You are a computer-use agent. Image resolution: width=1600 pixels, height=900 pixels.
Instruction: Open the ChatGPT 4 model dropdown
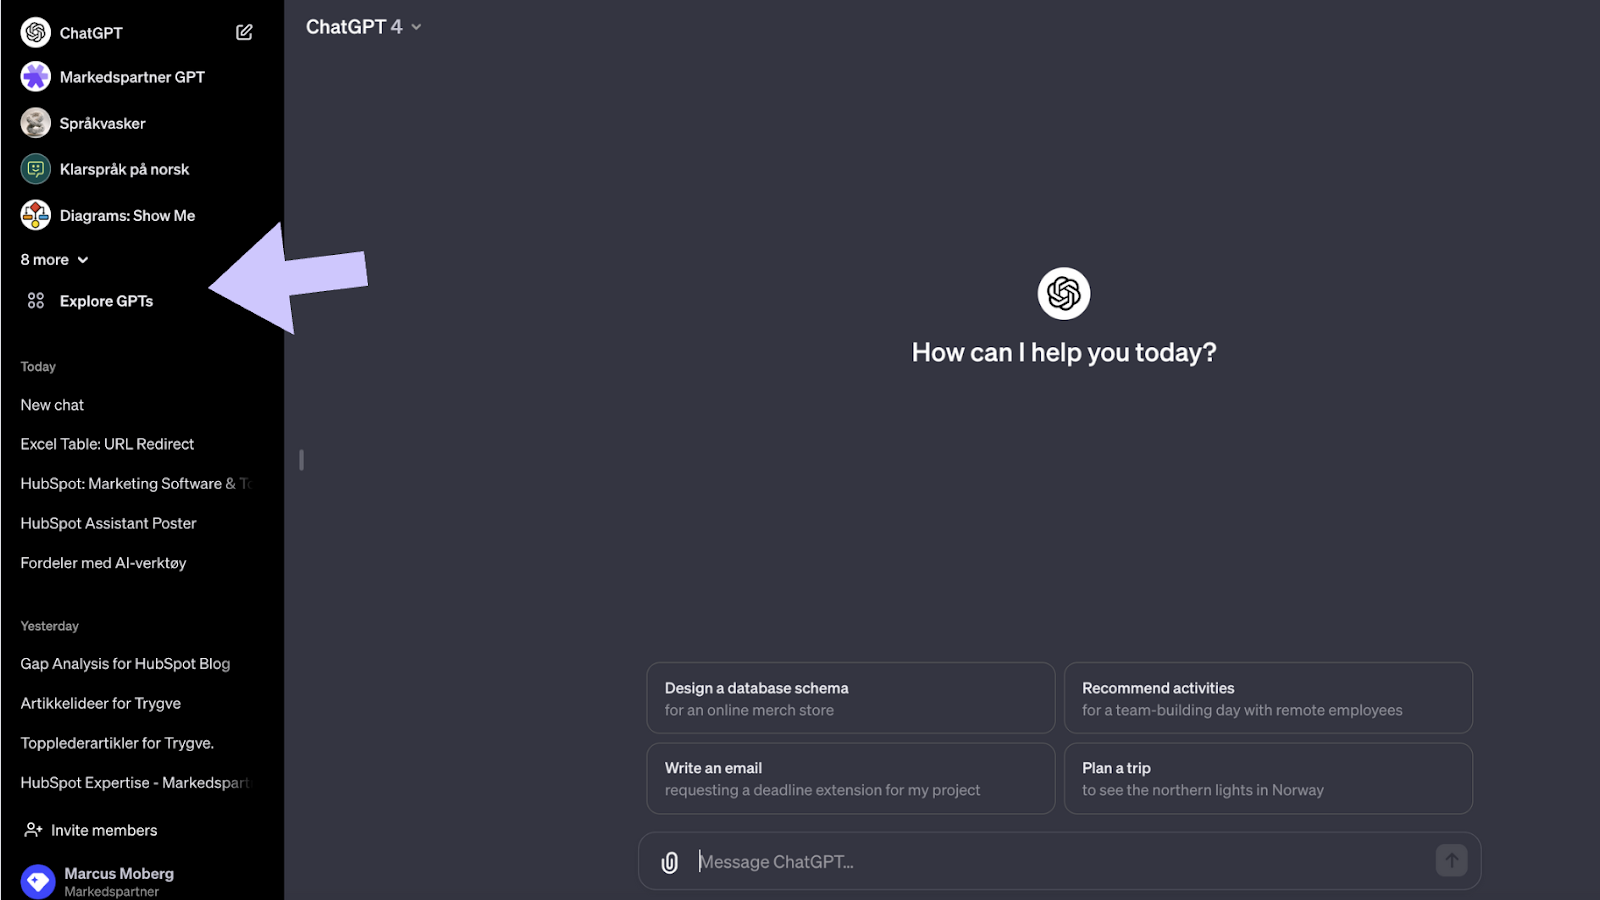tap(364, 27)
